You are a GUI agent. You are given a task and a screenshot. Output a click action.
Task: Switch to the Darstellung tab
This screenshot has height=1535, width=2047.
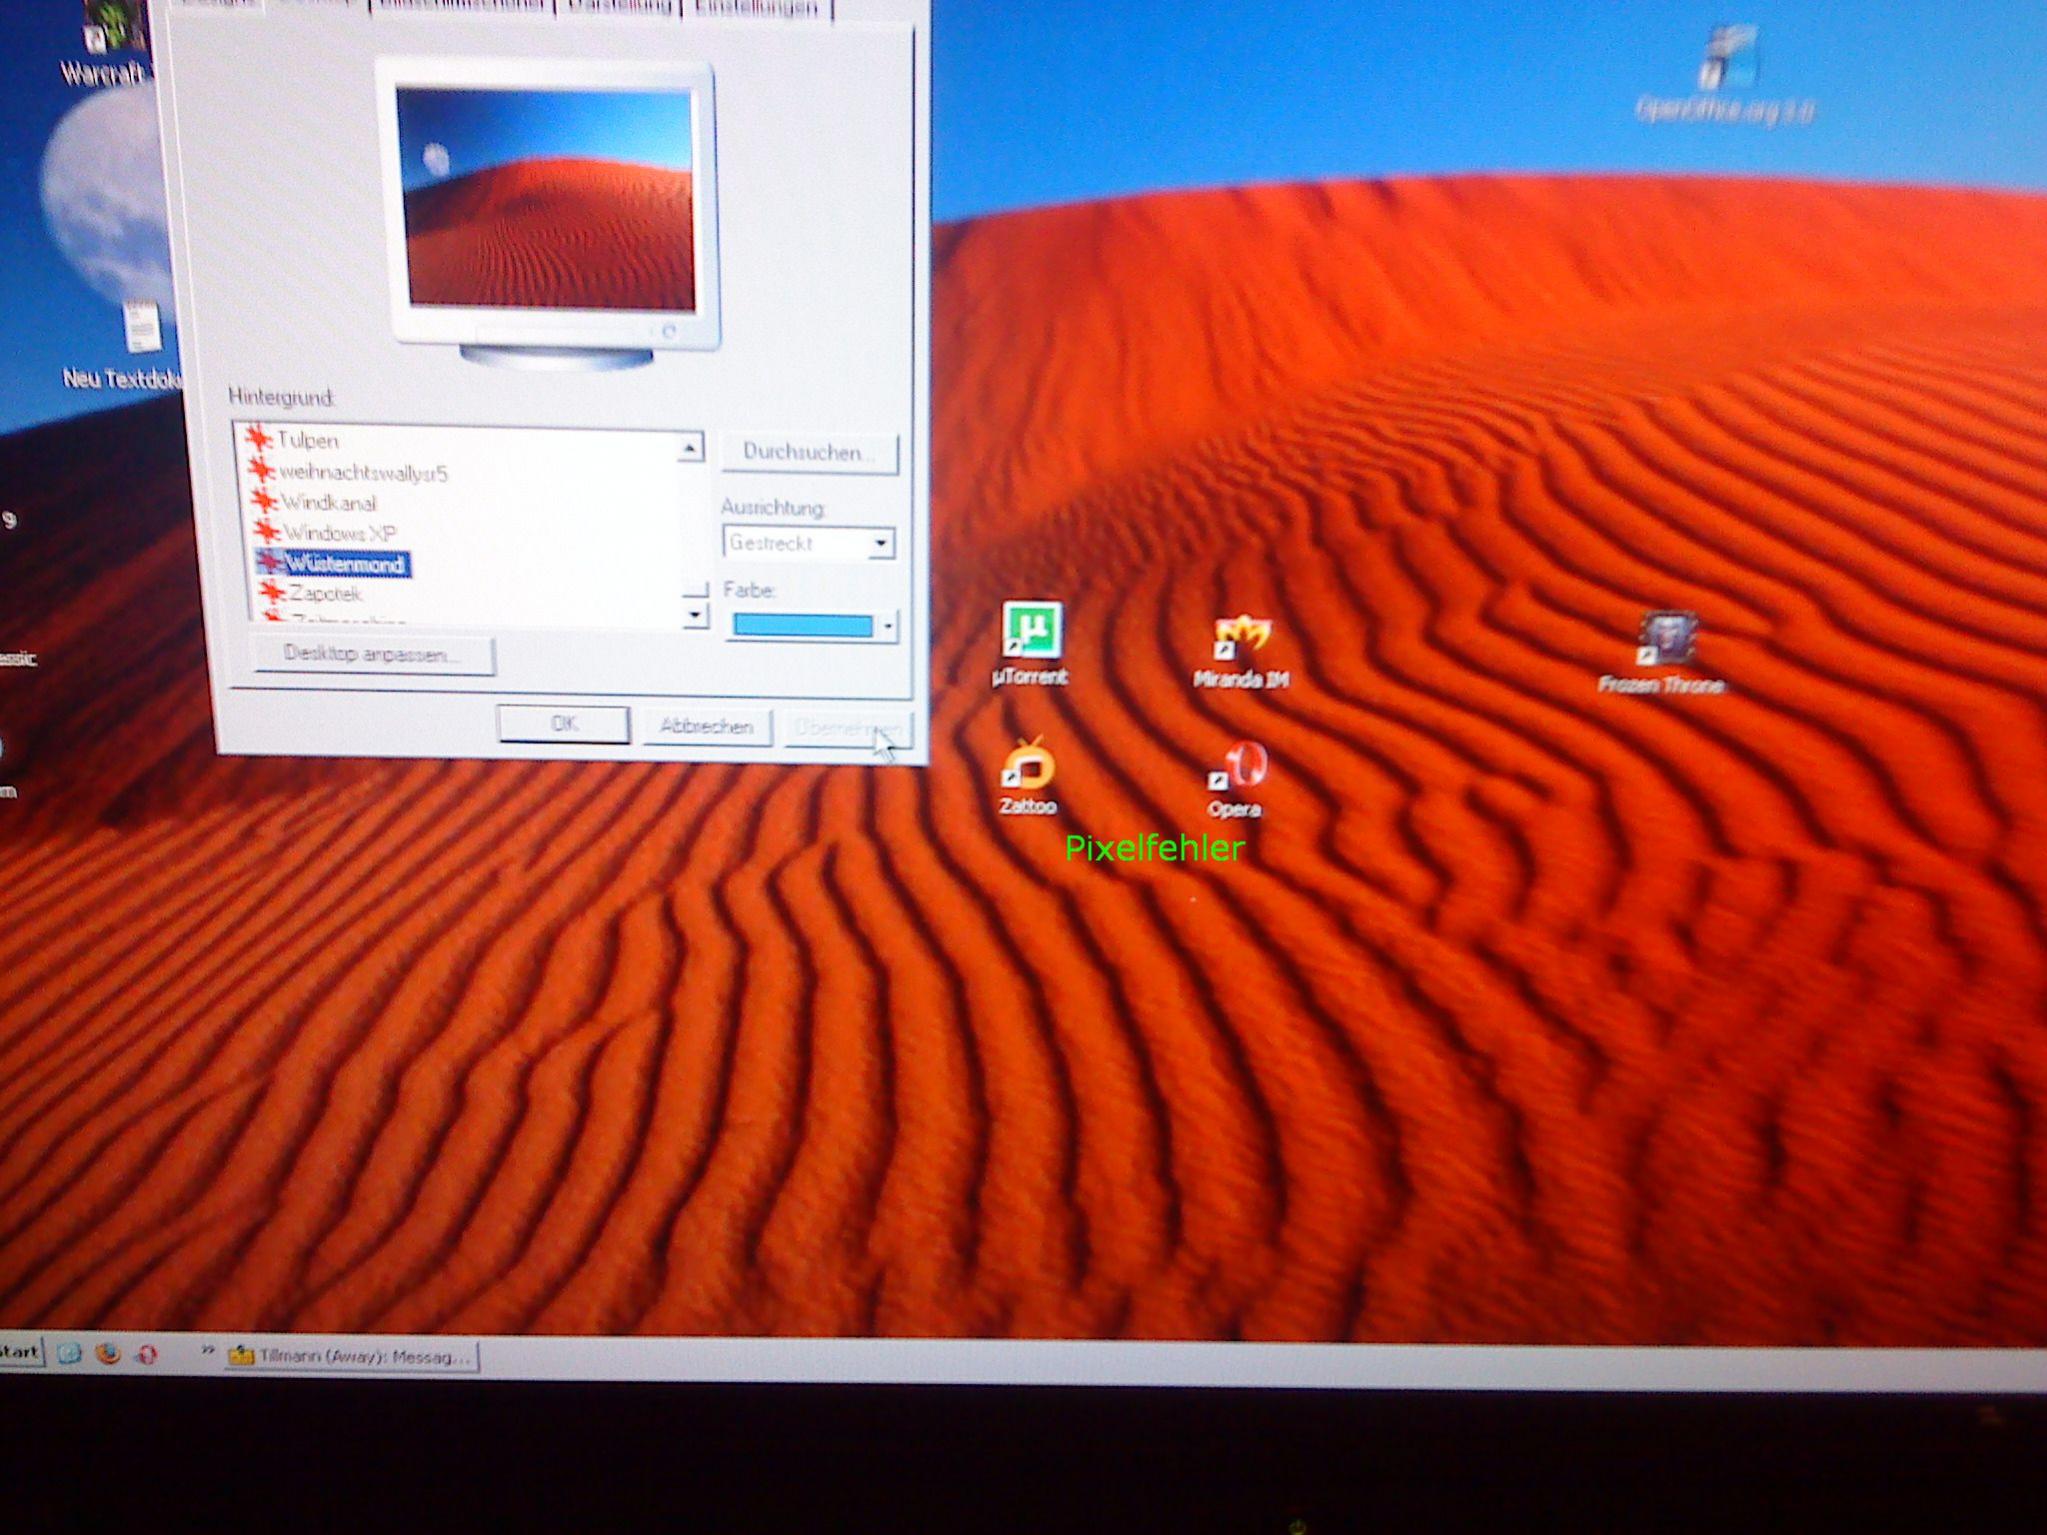pos(620,8)
